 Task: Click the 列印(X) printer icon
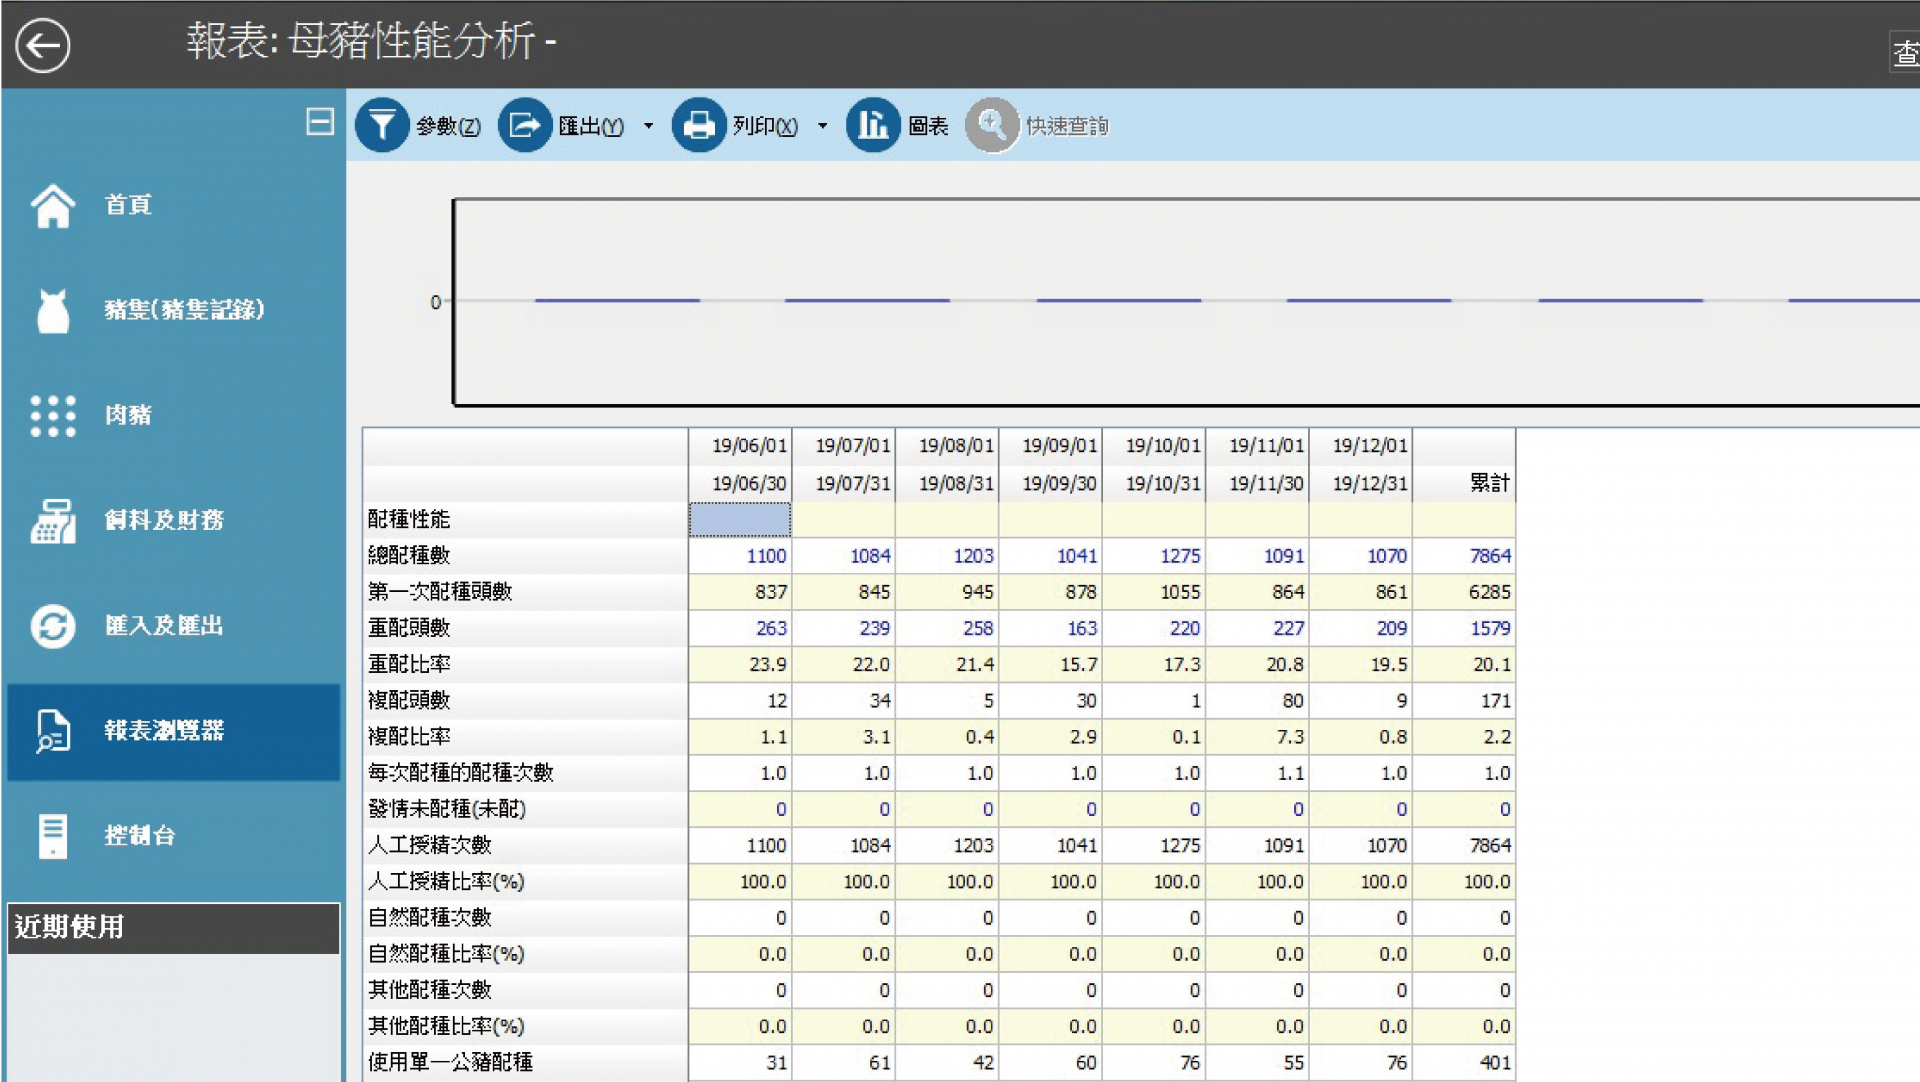click(x=699, y=125)
